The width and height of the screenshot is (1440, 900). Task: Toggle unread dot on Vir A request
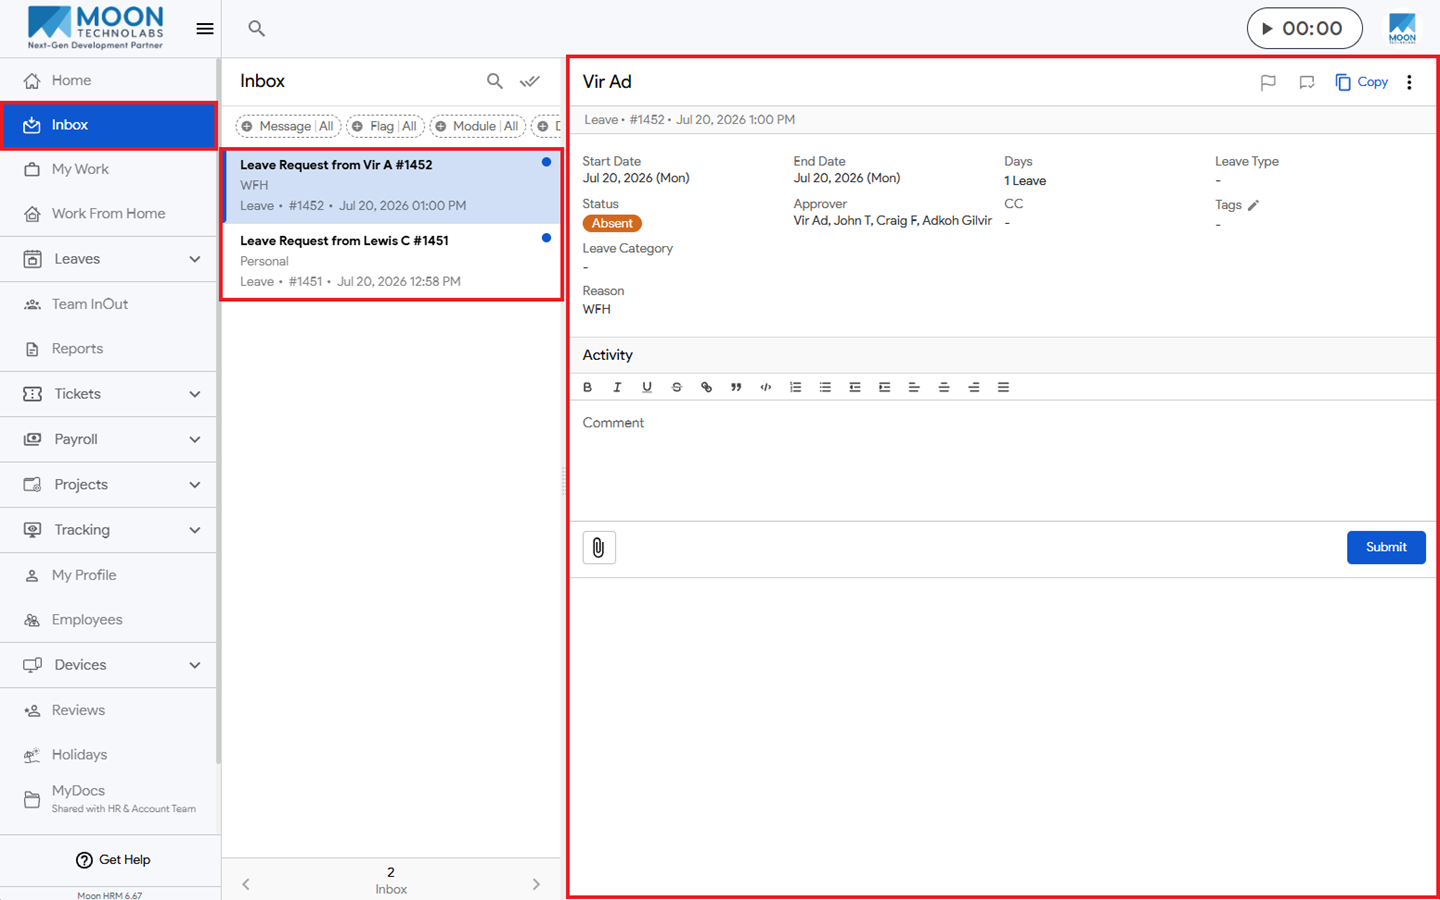click(x=546, y=162)
